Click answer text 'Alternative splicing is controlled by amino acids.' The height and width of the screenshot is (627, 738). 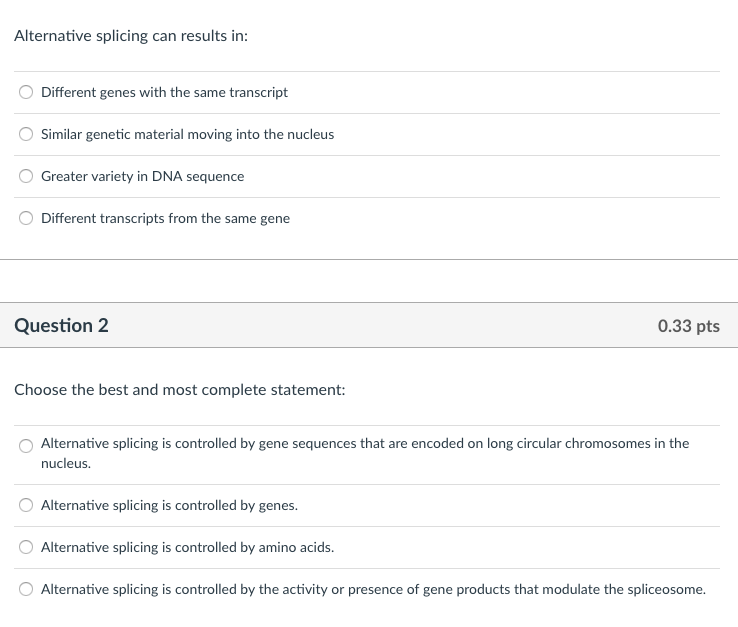(x=187, y=547)
